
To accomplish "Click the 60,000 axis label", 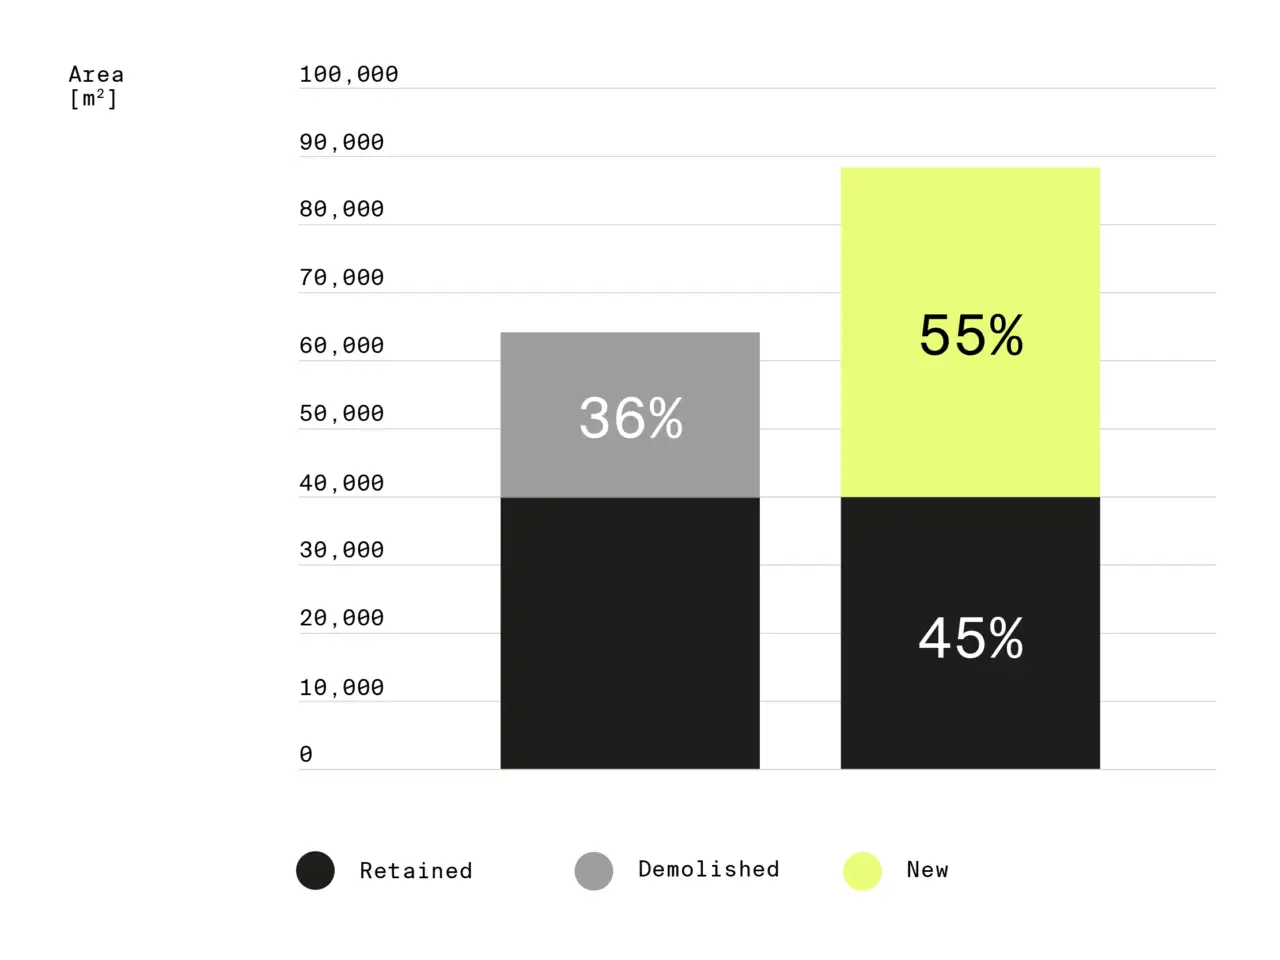I will (x=341, y=345).
